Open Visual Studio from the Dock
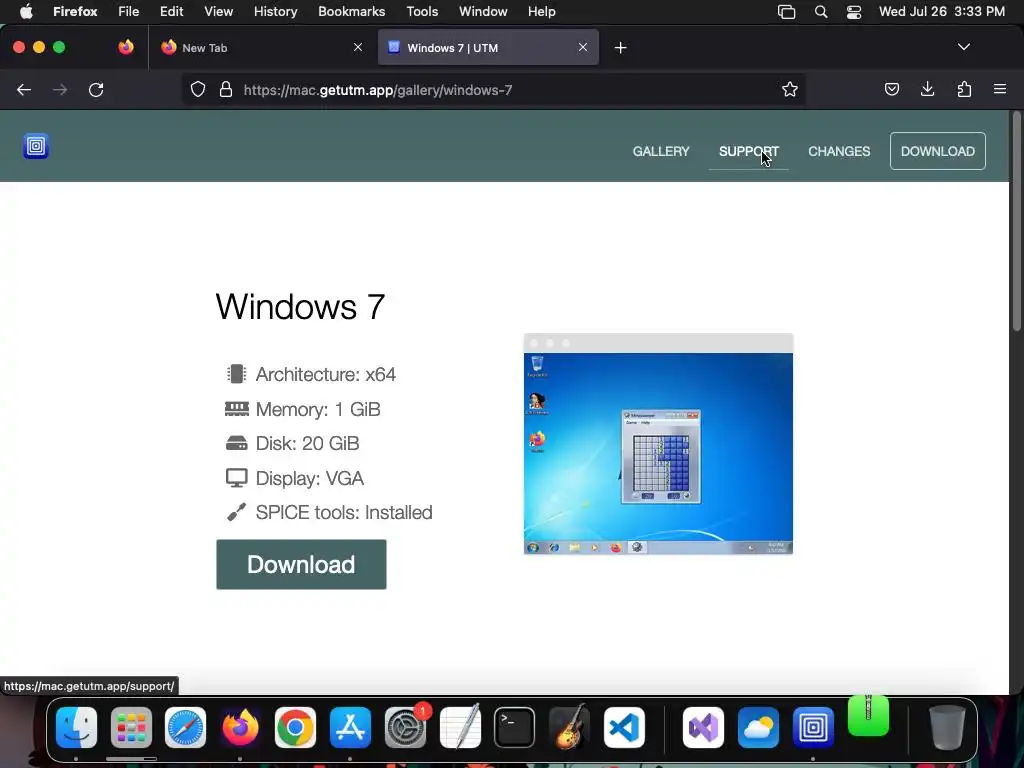Image resolution: width=1024 pixels, height=768 pixels. [703, 727]
